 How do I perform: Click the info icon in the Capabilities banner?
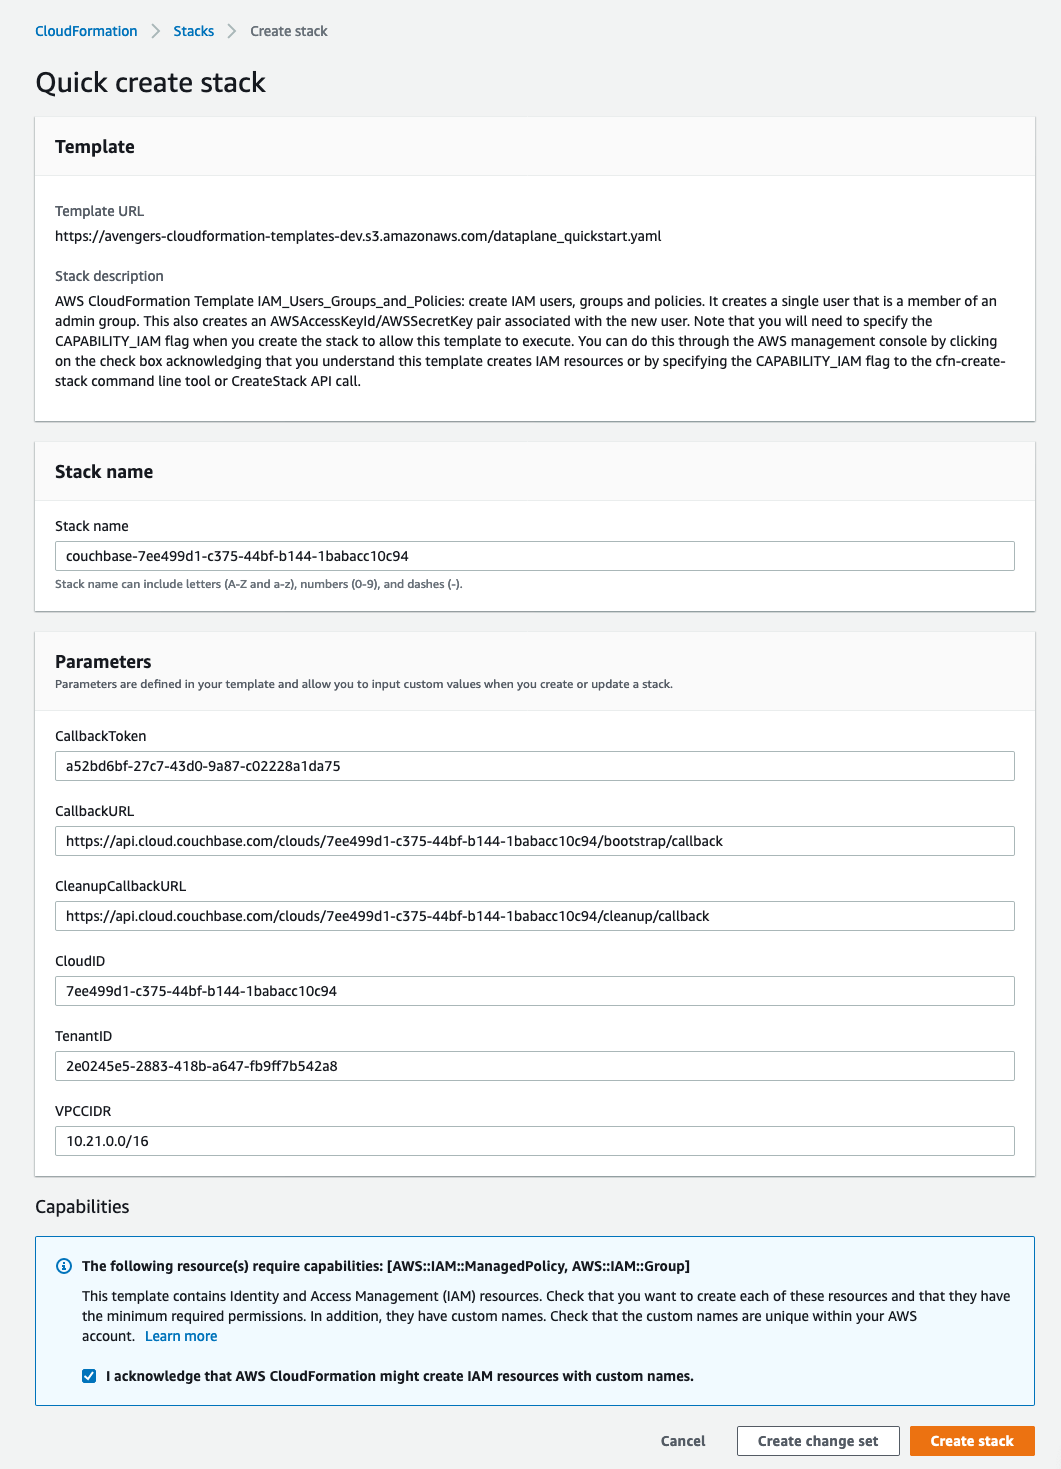point(64,1265)
